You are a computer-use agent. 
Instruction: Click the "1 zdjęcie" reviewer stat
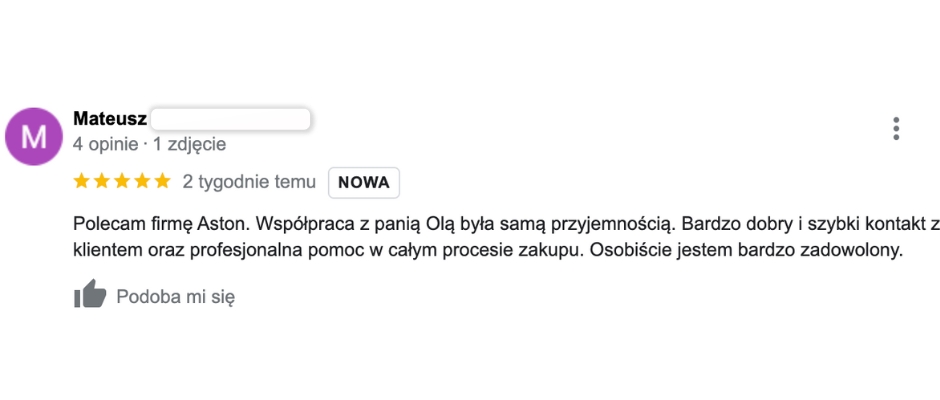coord(189,145)
